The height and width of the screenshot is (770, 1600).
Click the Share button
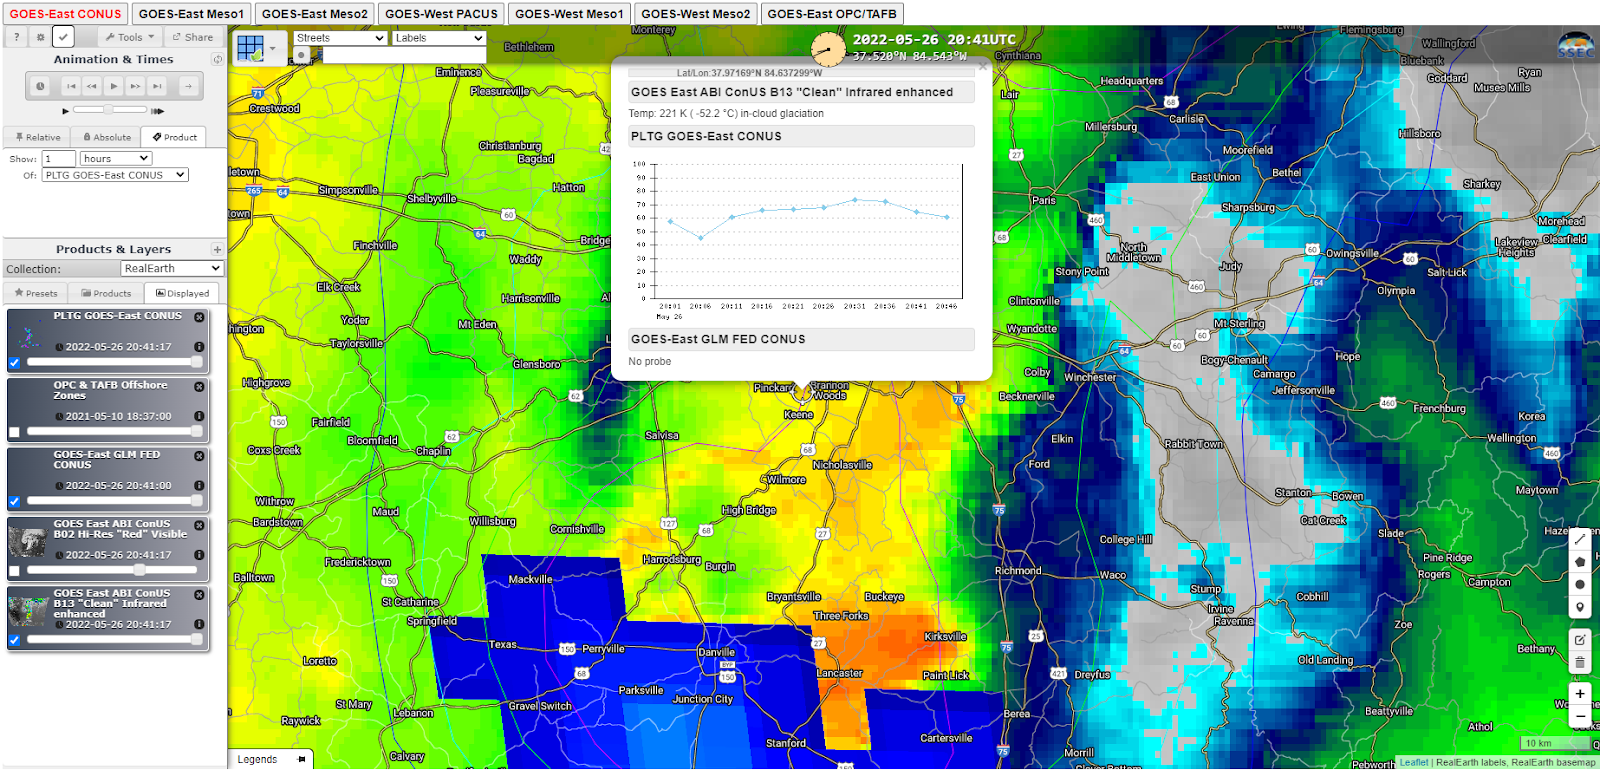[193, 37]
